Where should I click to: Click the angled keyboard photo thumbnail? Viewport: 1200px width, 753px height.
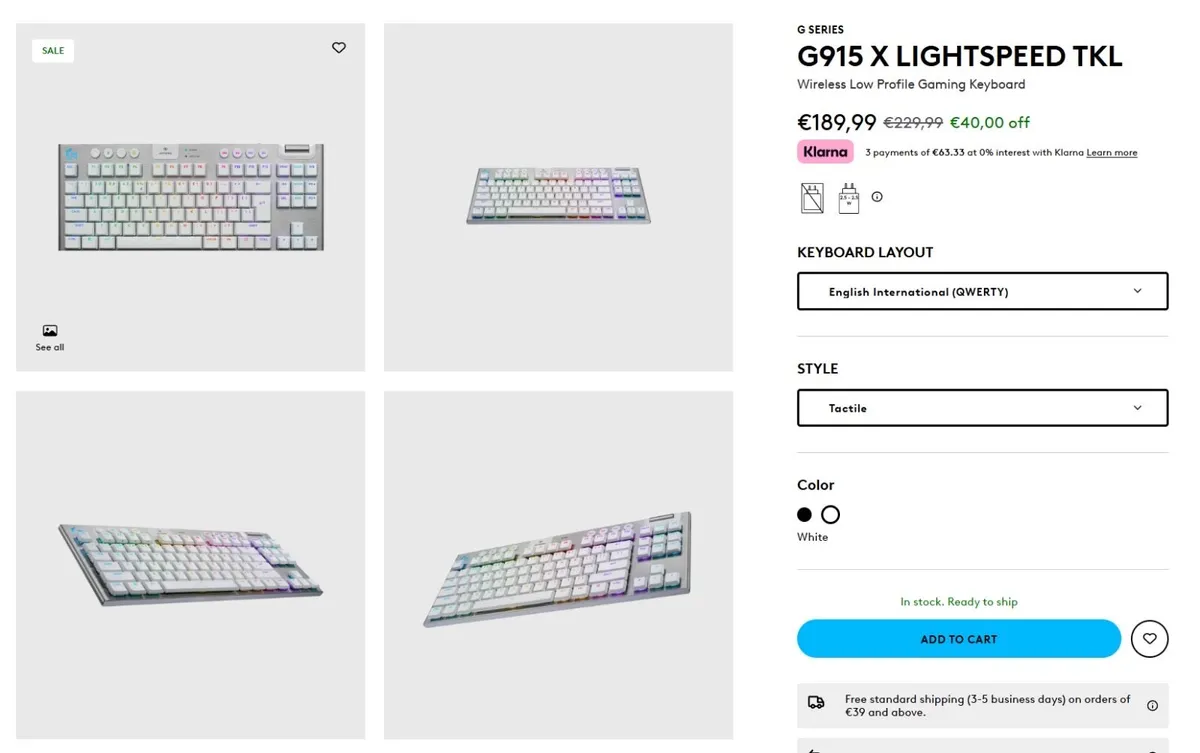557,563
